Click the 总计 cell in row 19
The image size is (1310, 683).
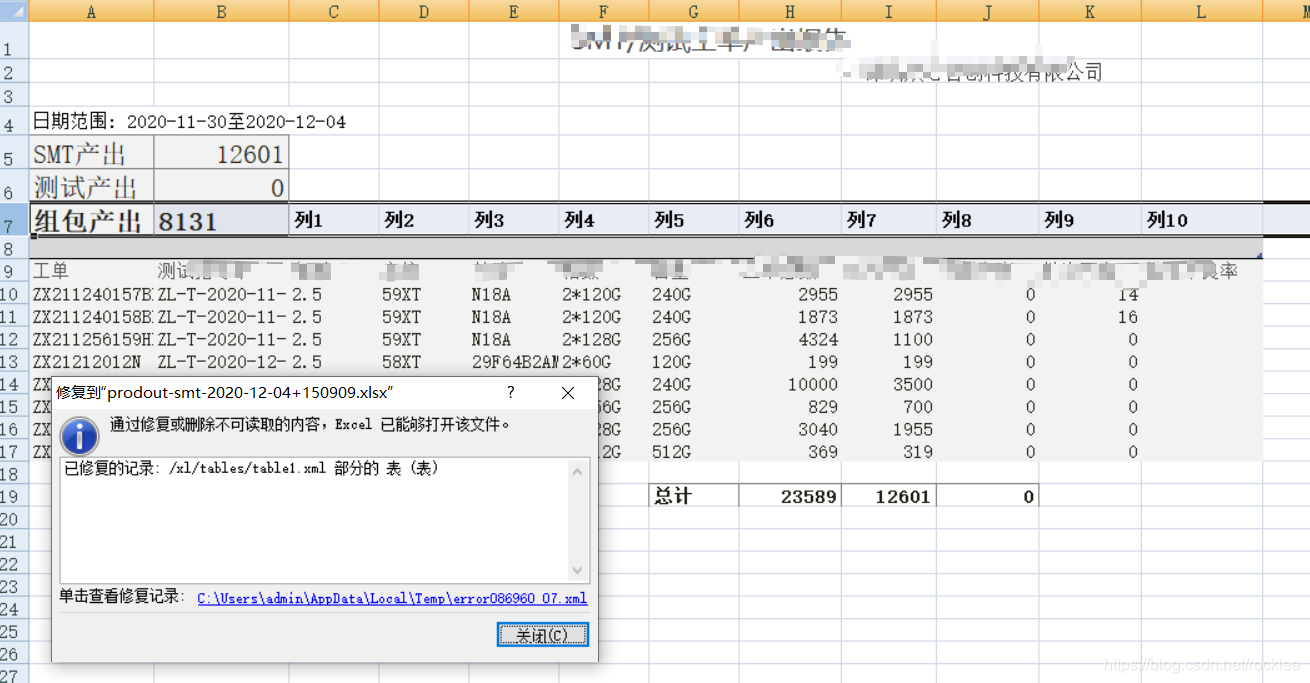693,495
